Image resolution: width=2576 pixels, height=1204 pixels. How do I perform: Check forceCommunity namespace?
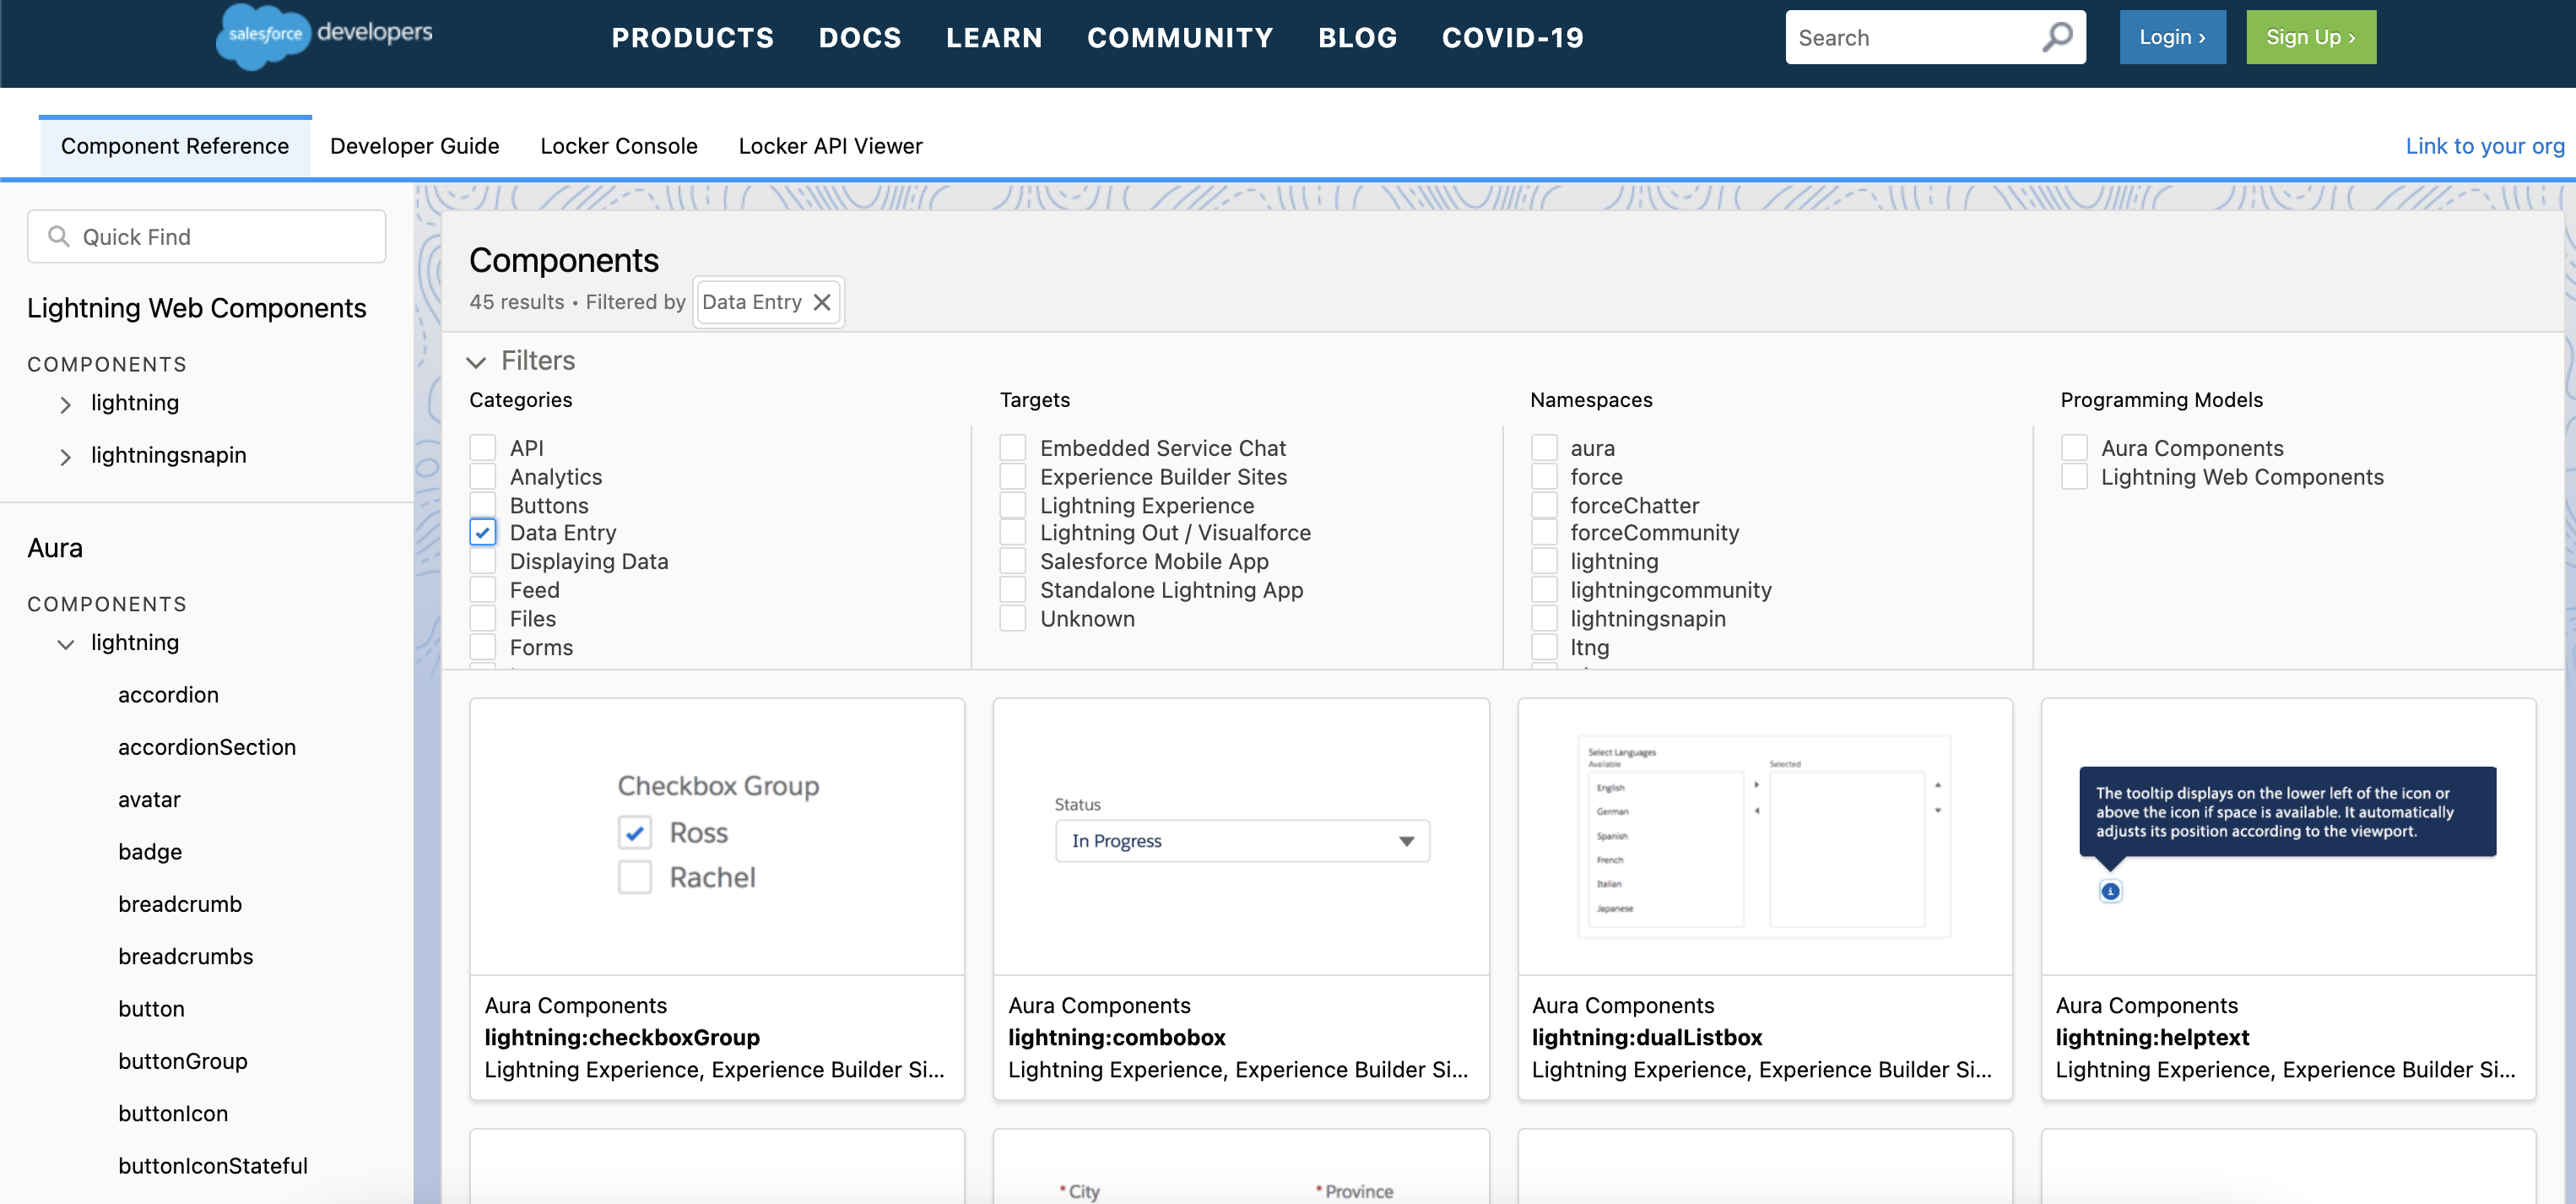tap(1544, 533)
